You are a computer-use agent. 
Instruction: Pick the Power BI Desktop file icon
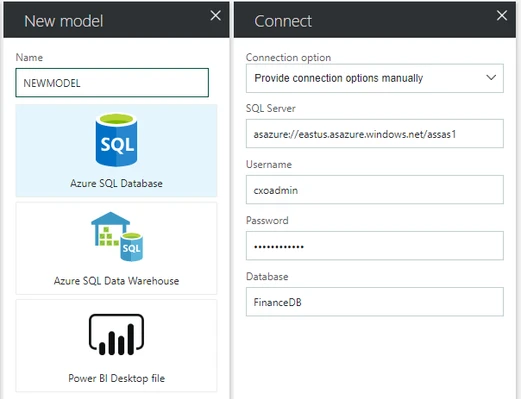pos(116,334)
